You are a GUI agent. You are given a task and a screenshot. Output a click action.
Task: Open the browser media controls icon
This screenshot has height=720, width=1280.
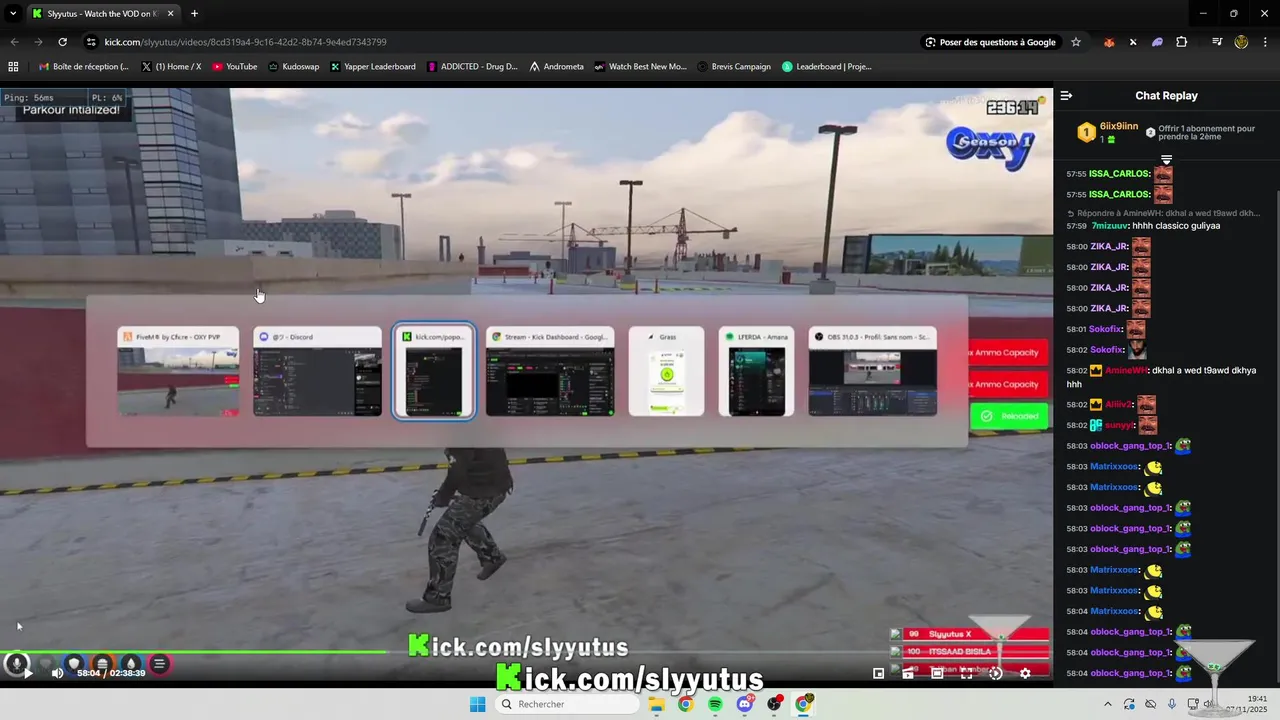pyautogui.click(x=1217, y=42)
